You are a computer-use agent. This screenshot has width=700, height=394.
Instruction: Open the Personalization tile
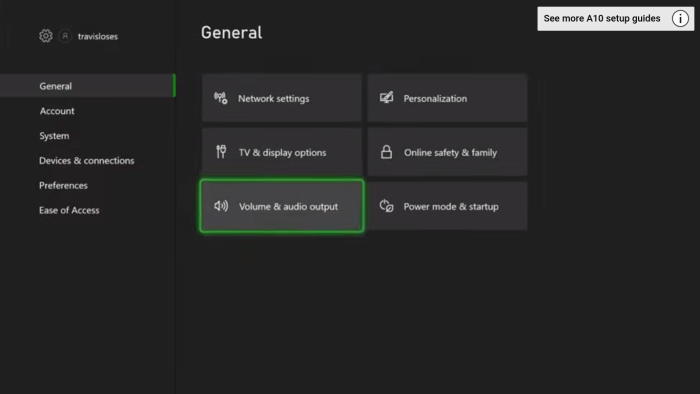[447, 98]
